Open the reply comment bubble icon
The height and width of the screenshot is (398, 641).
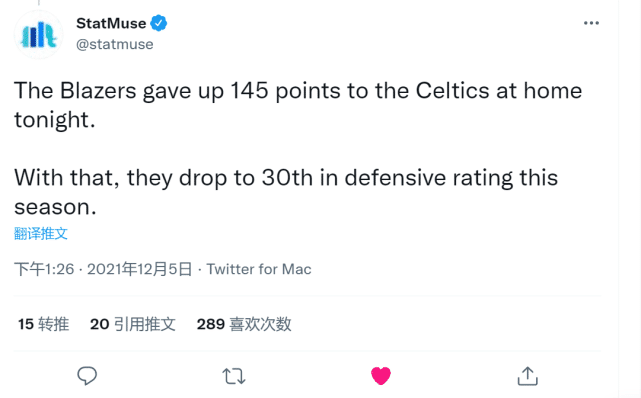[87, 376]
